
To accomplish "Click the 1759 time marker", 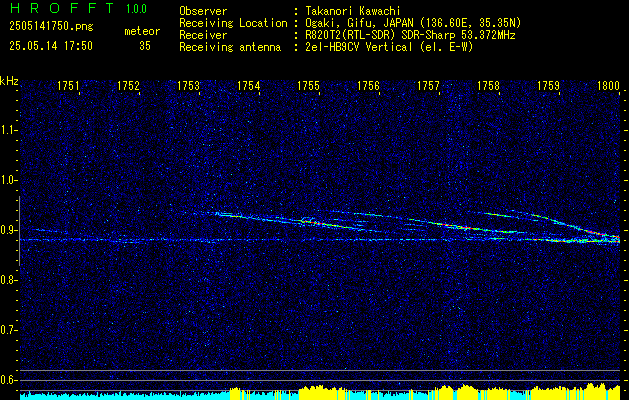I will click(548, 85).
